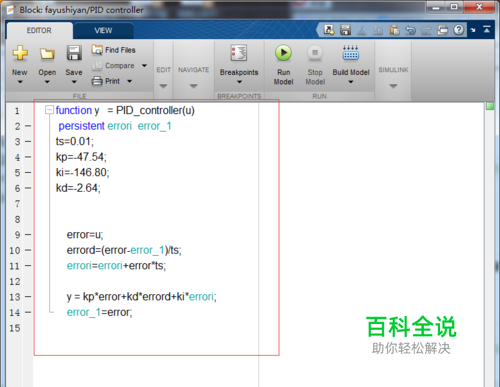Click the New file plus icon
This screenshot has width=500, height=387.
click(20, 53)
